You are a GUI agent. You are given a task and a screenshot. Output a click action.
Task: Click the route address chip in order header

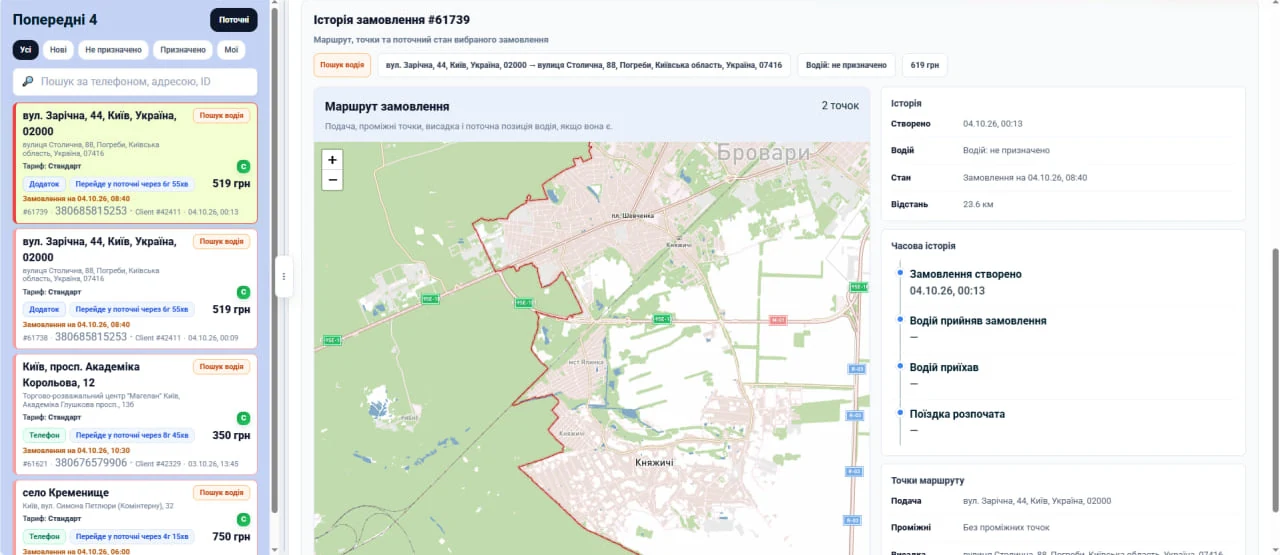584,65
